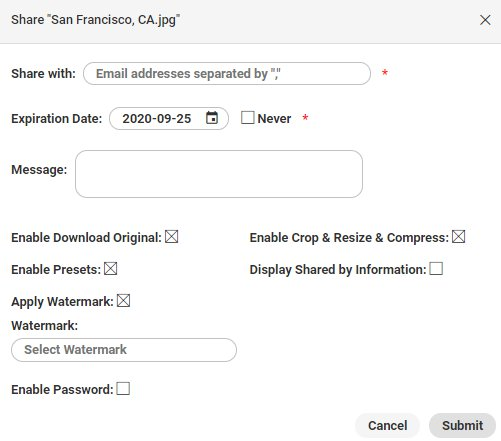Click the Enable Password label
This screenshot has width=501, height=441.
[x=62, y=390]
